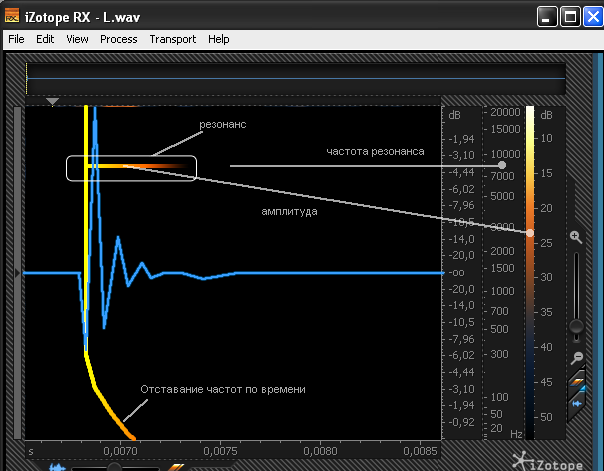Maximize the iZotope RX window
The image size is (604, 471).
[570, 17]
